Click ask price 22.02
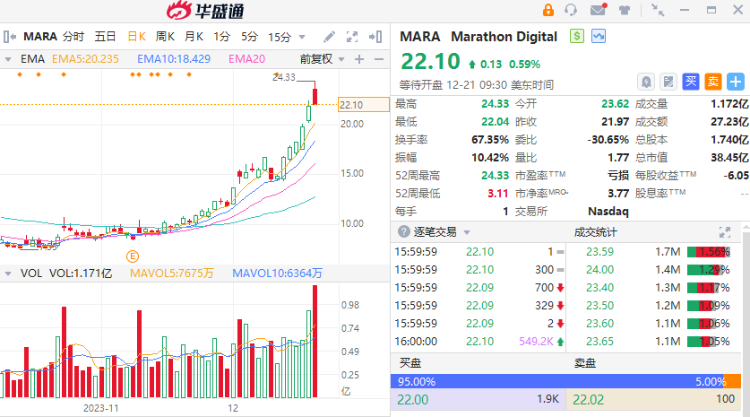Screen dimensions: 750x417 (x=588, y=400)
